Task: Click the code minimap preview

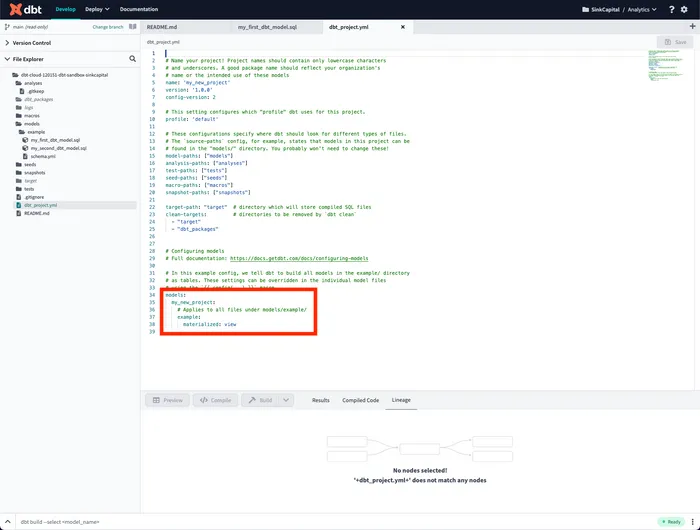Action: tap(666, 65)
